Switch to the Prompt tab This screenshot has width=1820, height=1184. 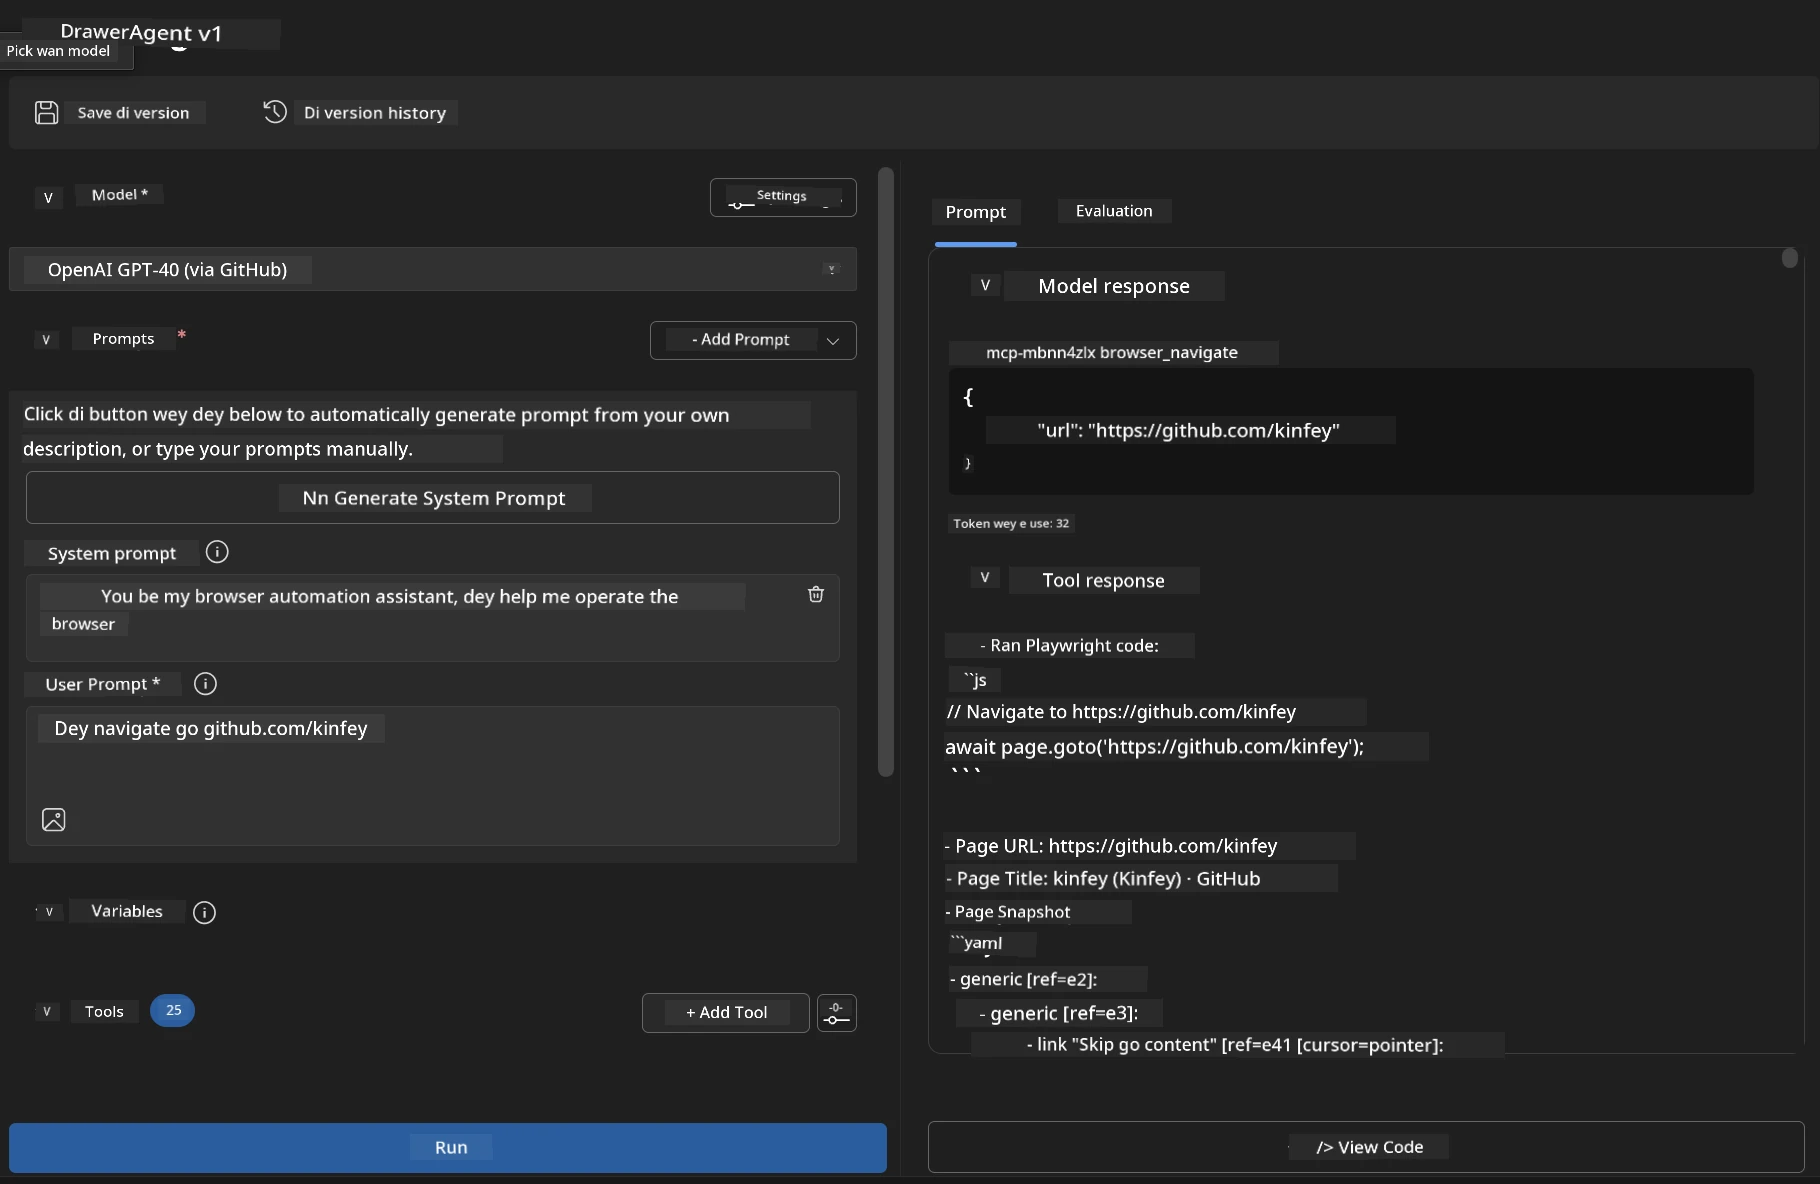click(976, 212)
